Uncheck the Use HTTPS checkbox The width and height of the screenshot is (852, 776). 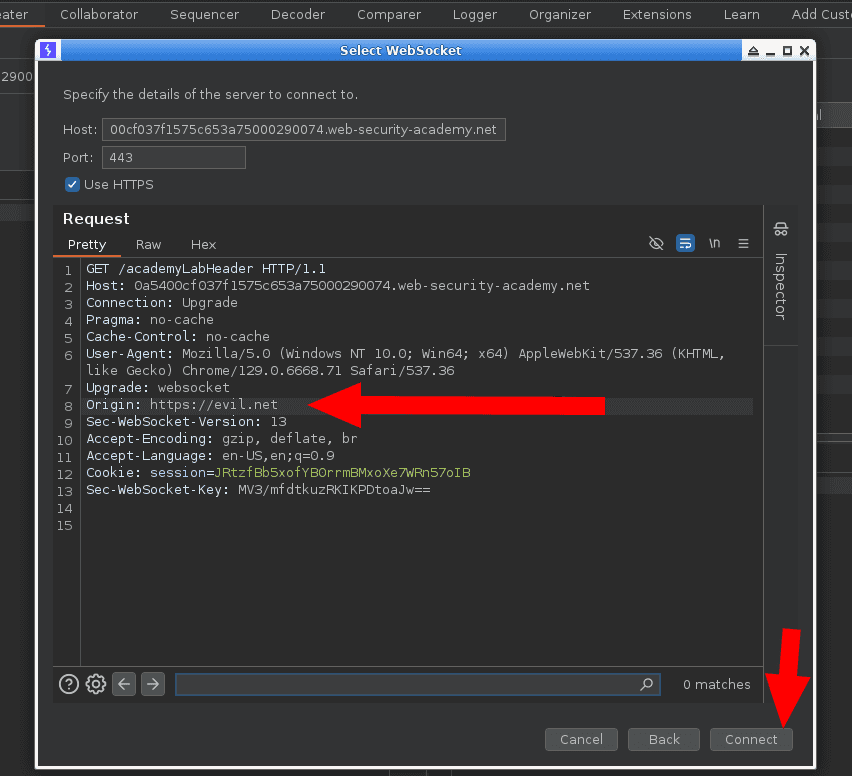(x=72, y=184)
